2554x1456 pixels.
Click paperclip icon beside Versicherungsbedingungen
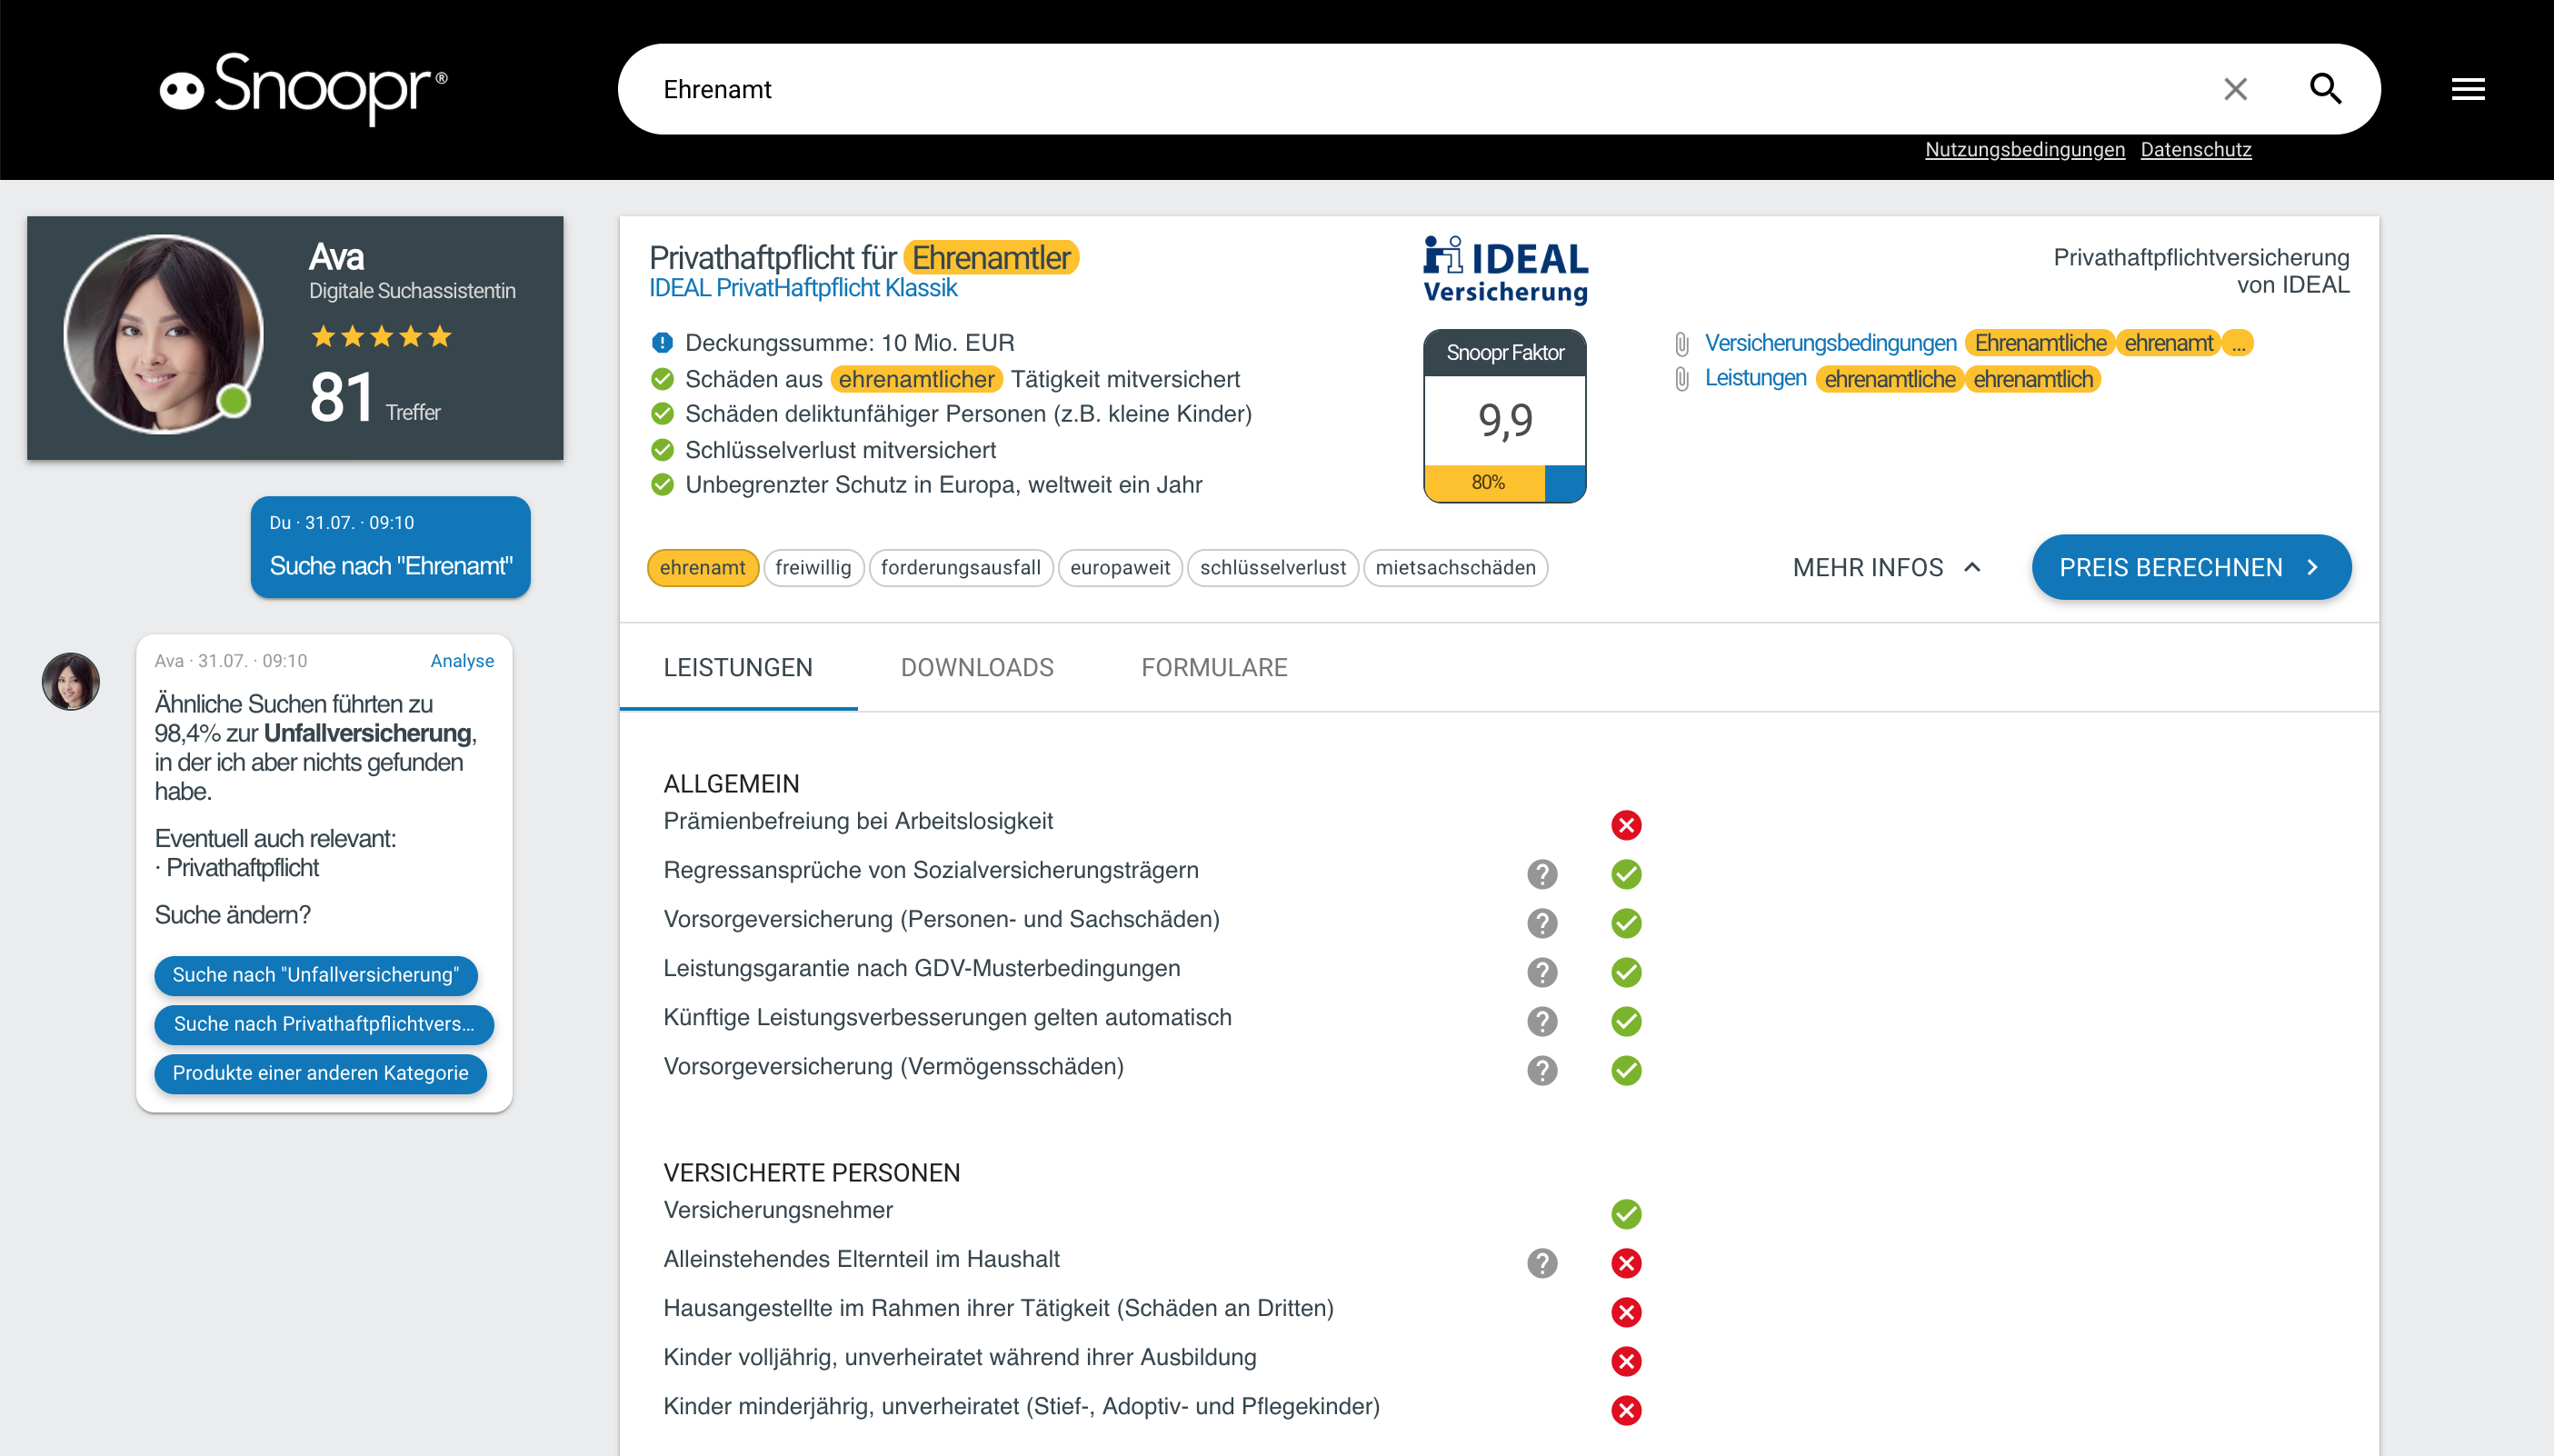(x=1681, y=344)
